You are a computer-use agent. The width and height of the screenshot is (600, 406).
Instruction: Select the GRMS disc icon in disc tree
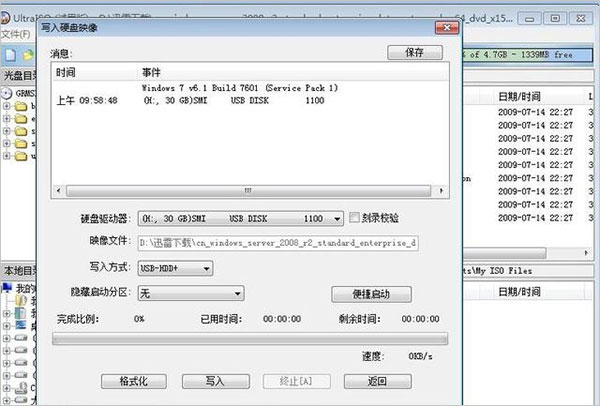point(6,93)
